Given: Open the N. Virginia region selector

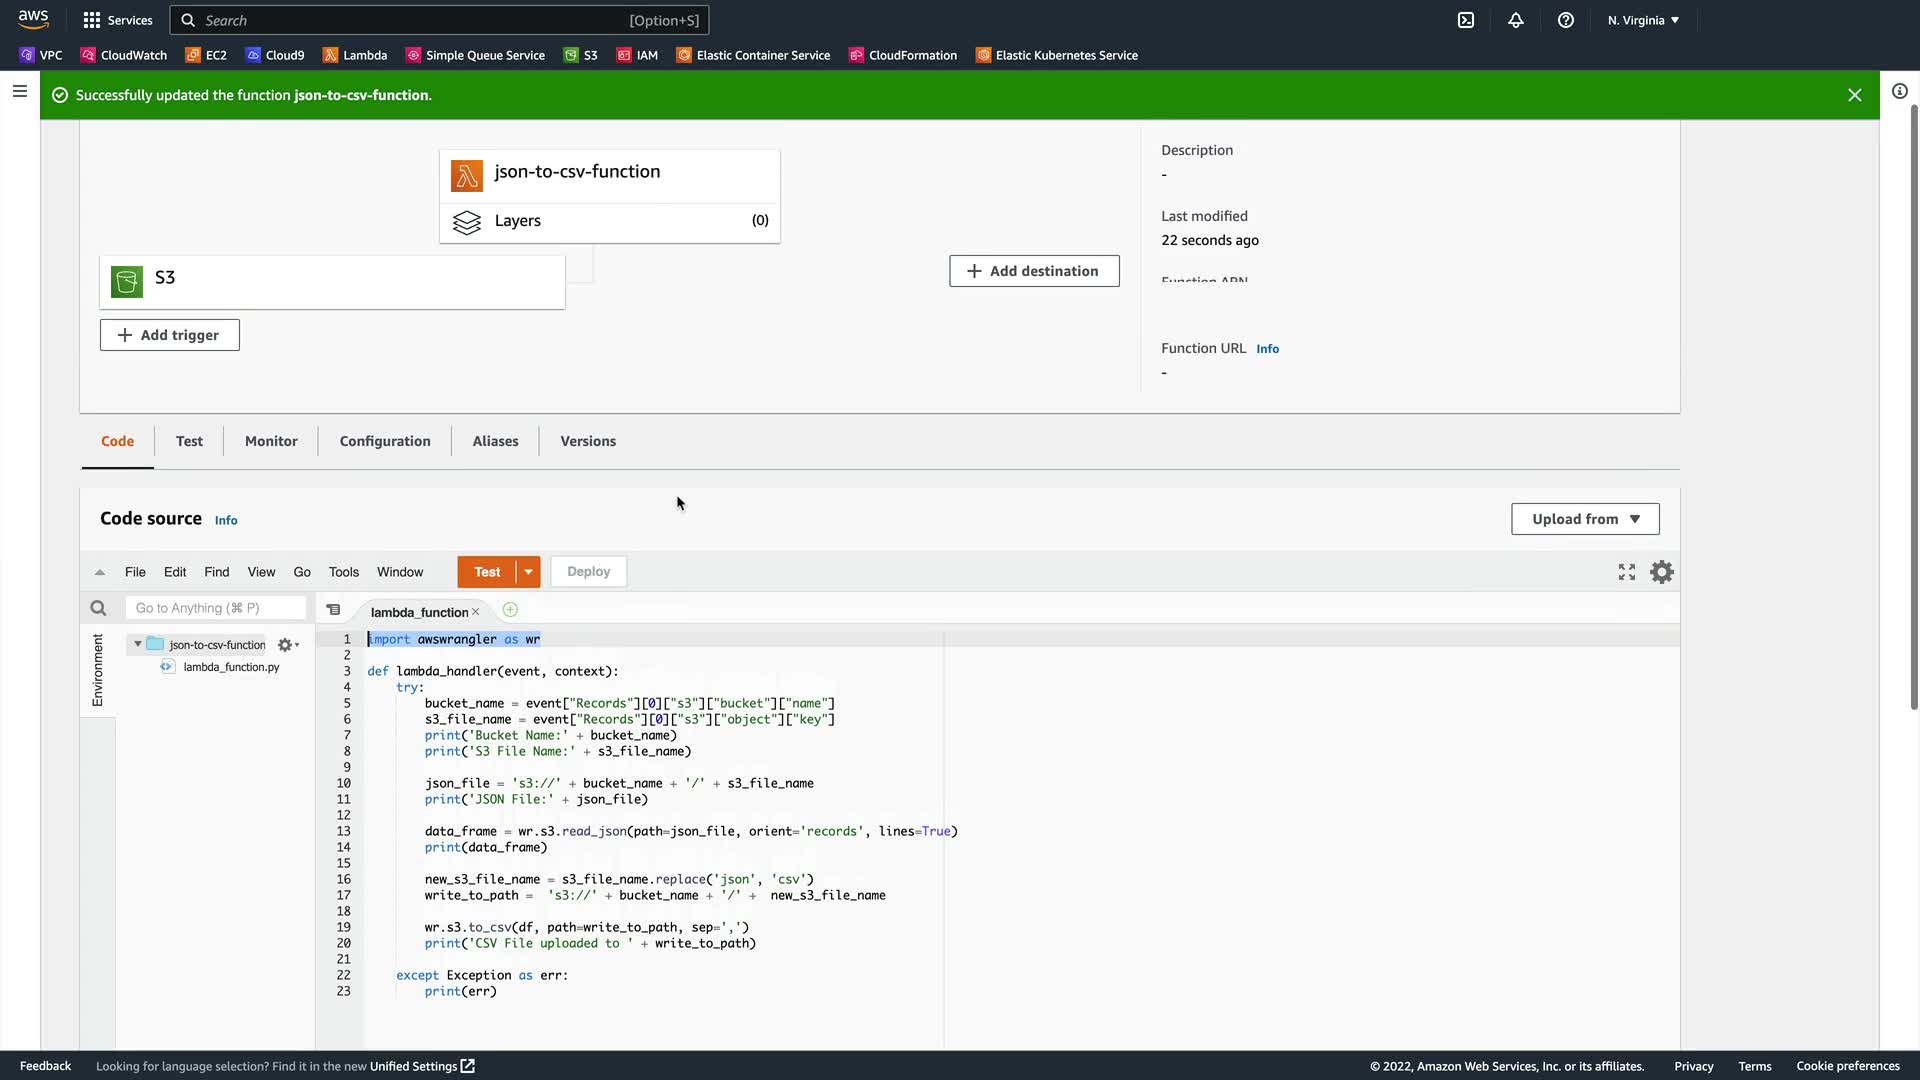Looking at the screenshot, I should pyautogui.click(x=1643, y=20).
